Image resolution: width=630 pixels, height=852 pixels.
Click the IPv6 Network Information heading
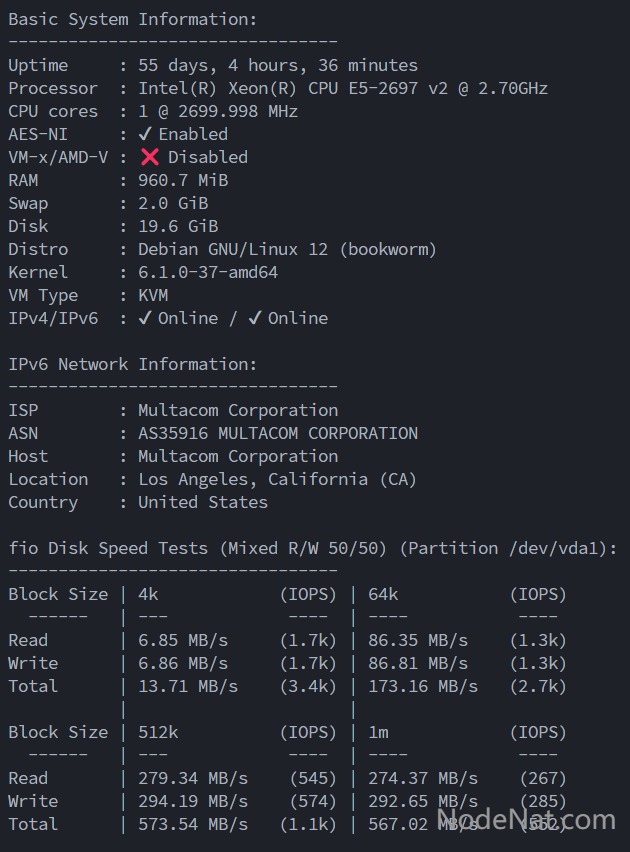coord(132,364)
